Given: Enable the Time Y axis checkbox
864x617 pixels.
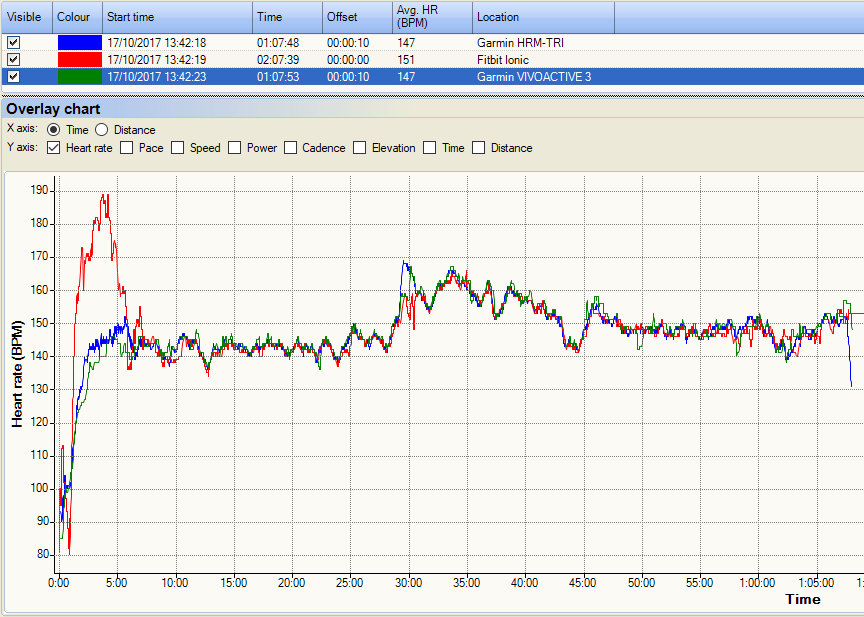Looking at the screenshot, I should pos(430,148).
